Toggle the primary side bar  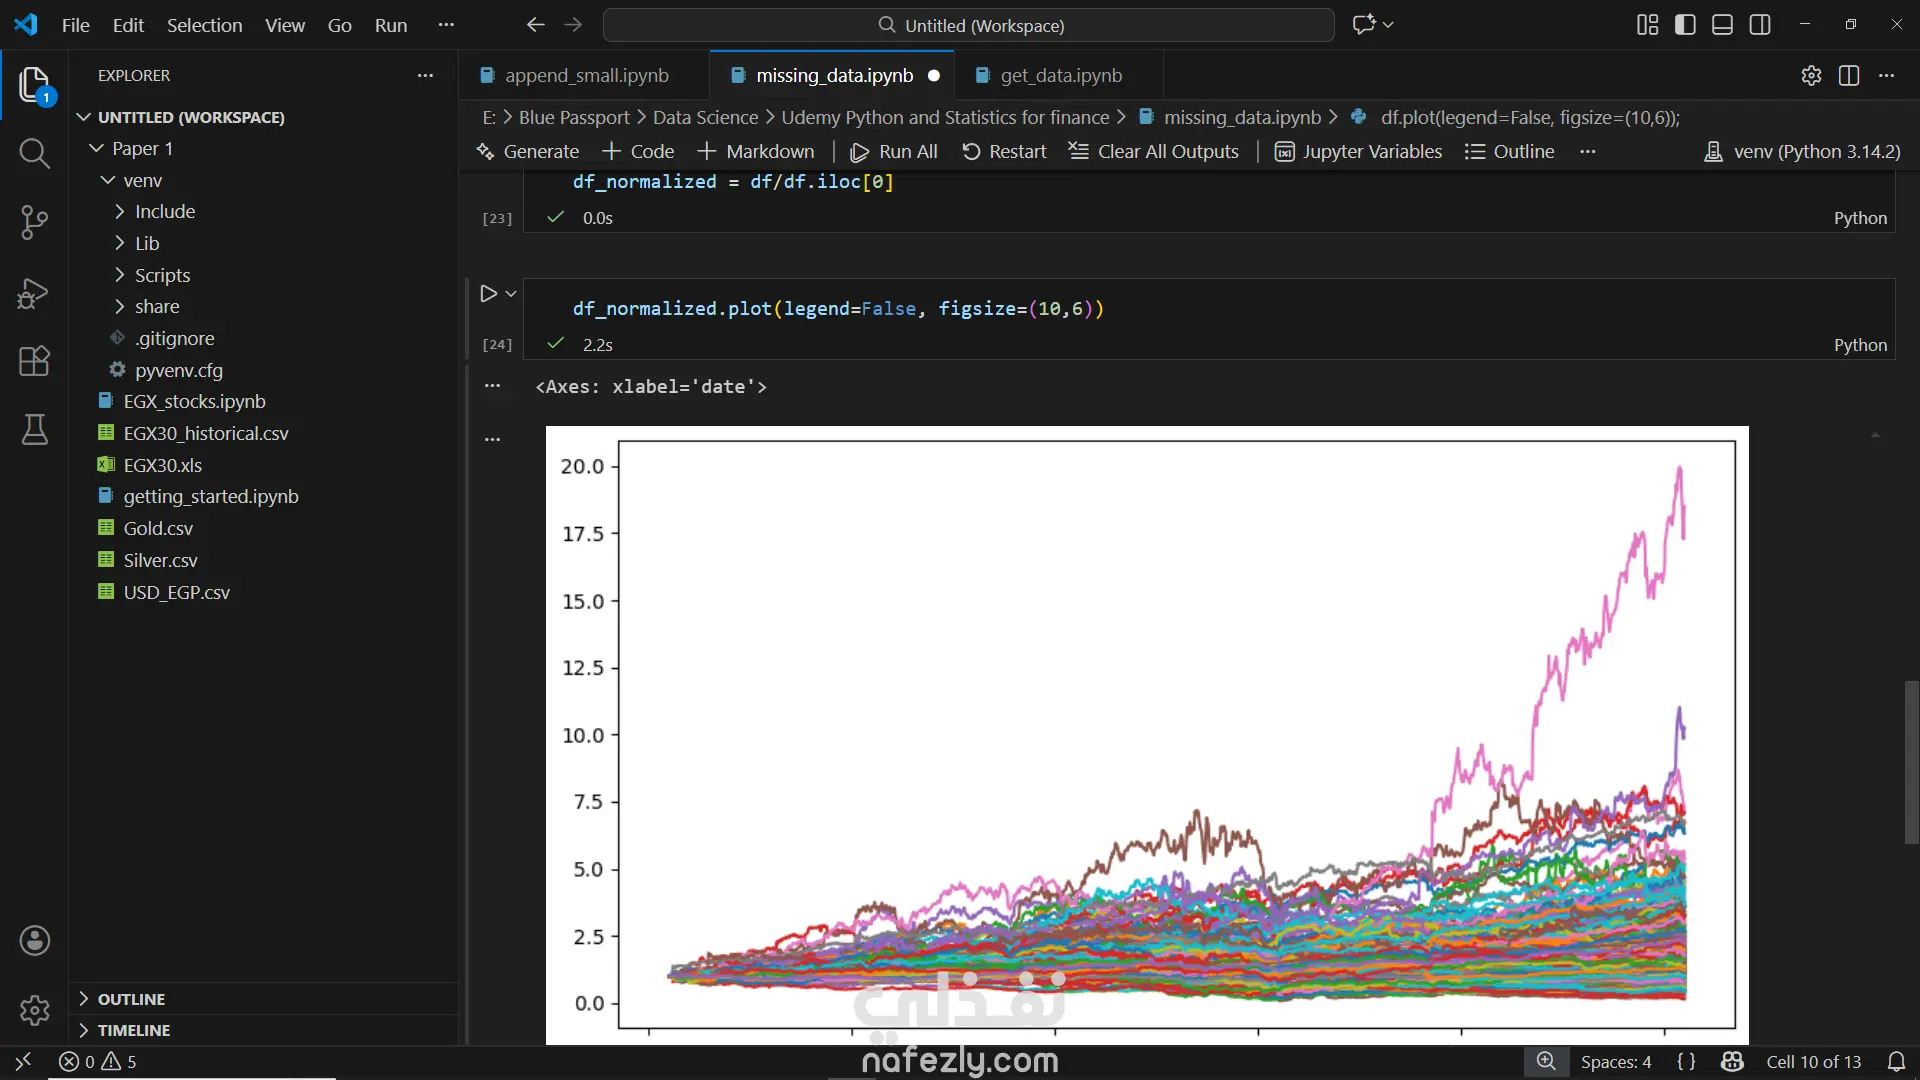pos(1685,25)
